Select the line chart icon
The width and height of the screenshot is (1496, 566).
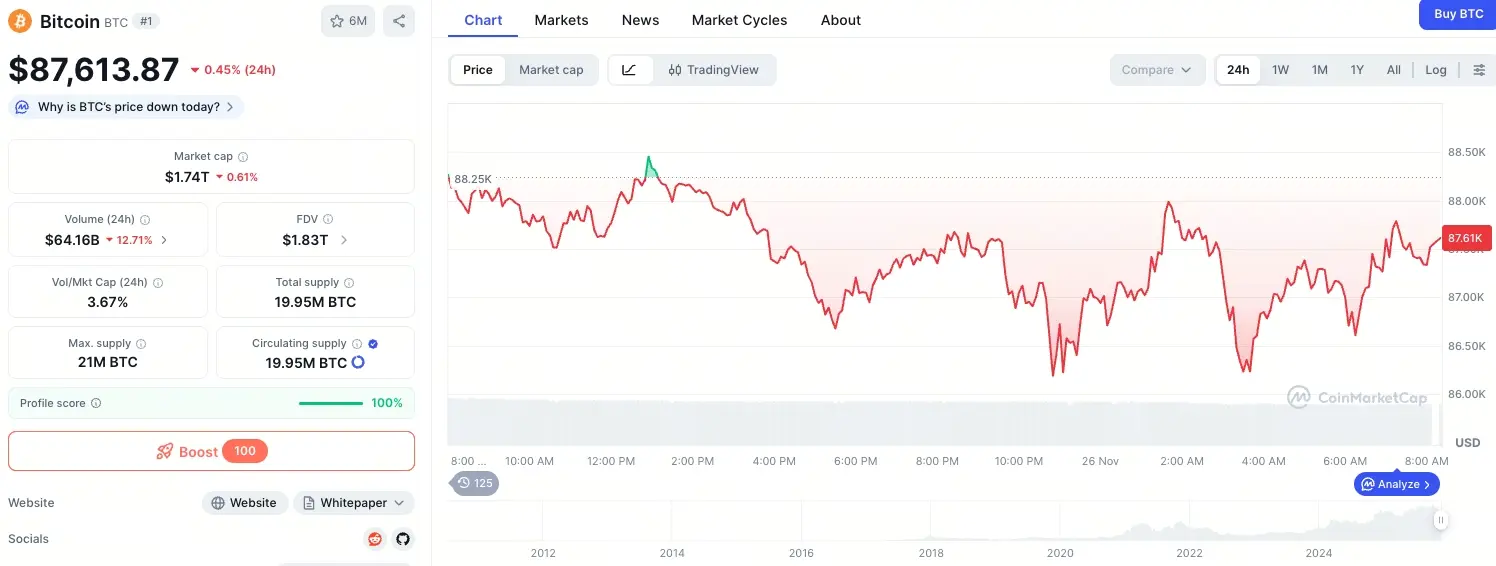coord(629,70)
